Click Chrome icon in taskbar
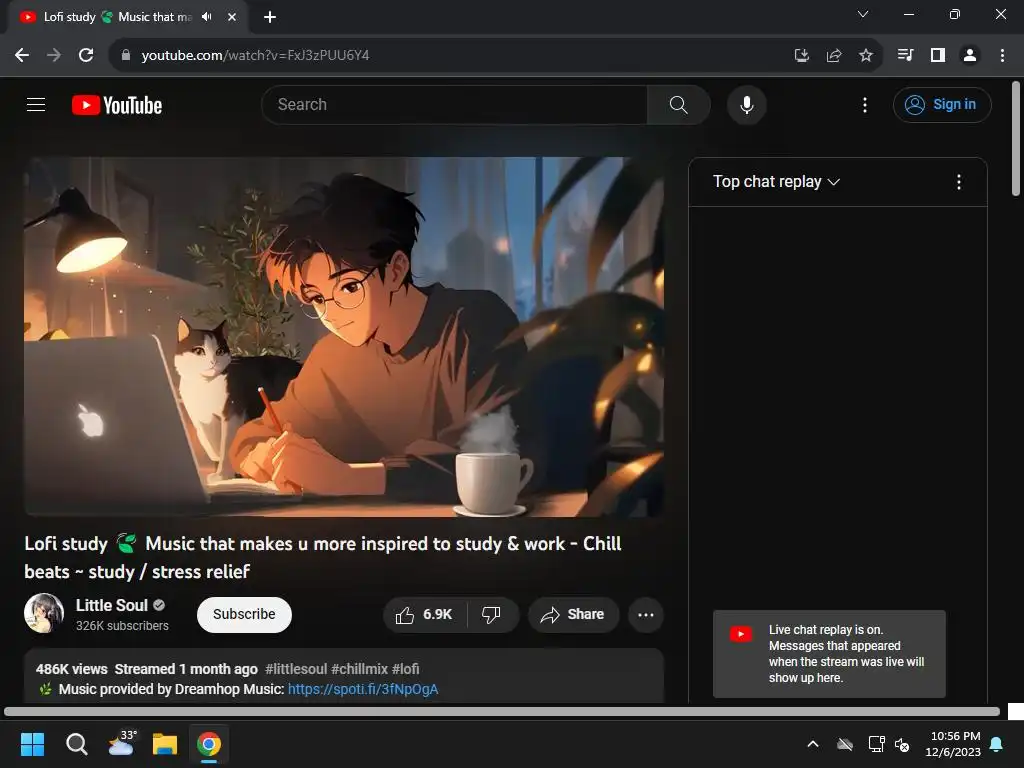Viewport: 1024px width, 768px height. (x=209, y=744)
